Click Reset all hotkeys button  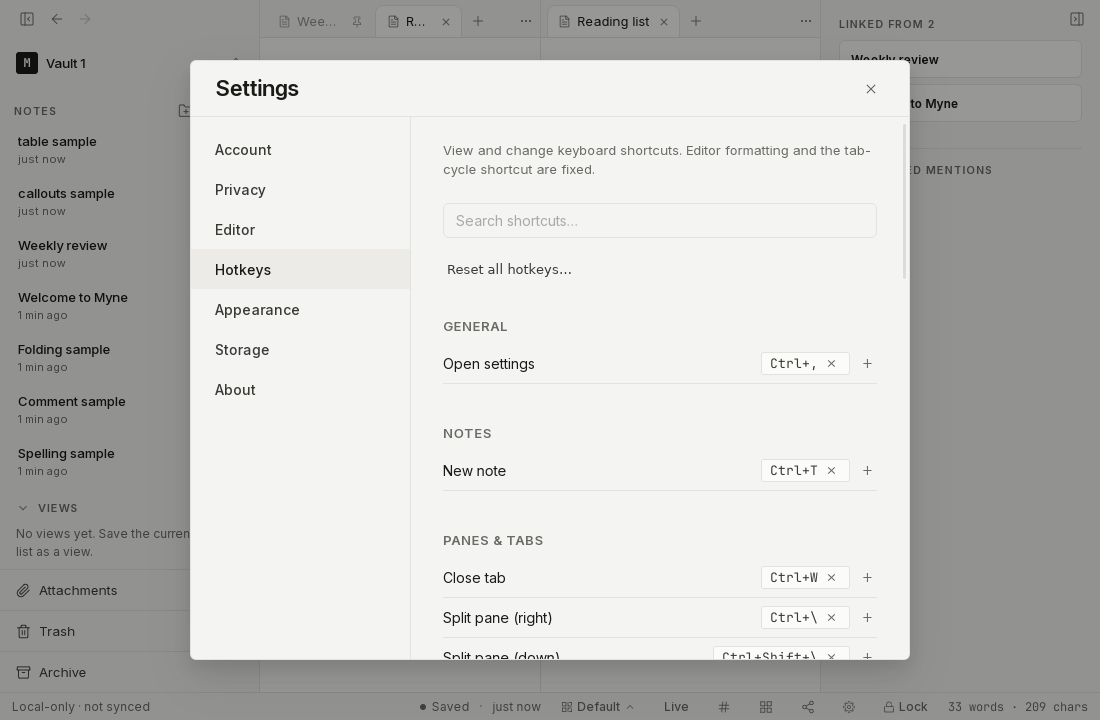pyautogui.click(x=509, y=269)
